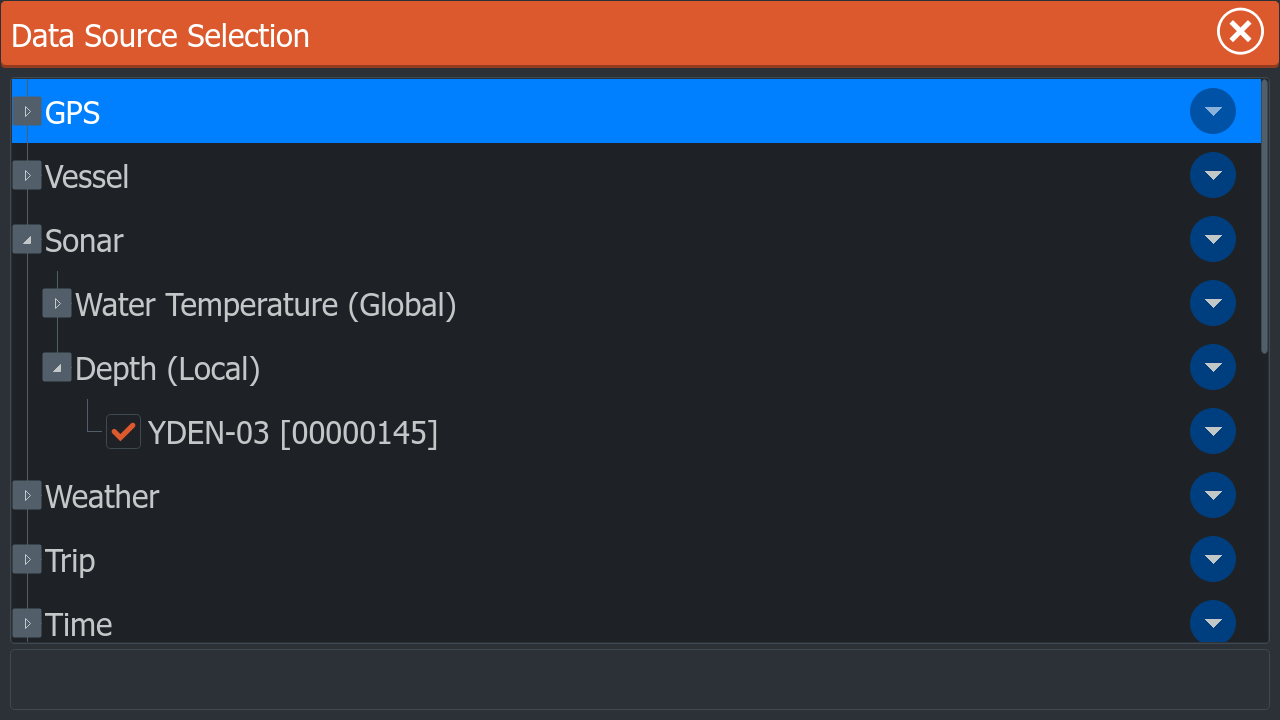Open the dropdown arrow on the GPS row
Screen dimensions: 1280x720
click(1212, 111)
